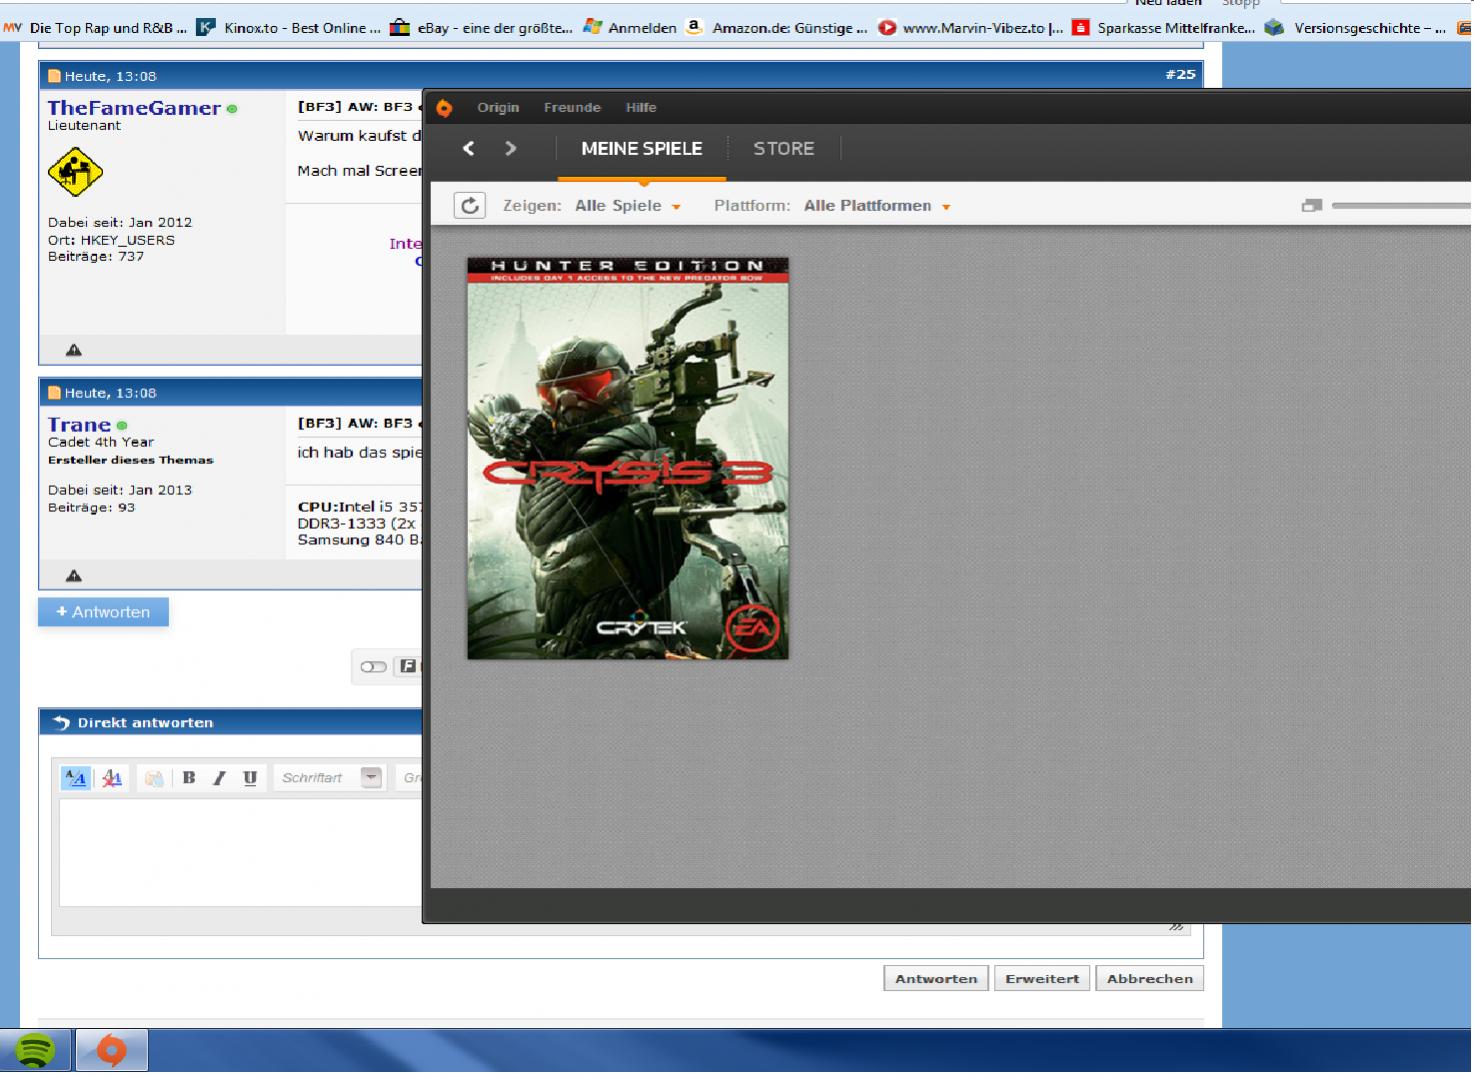Switch to the MEINE SPIELE tab
This screenshot has width=1474, height=1079.
coord(642,148)
